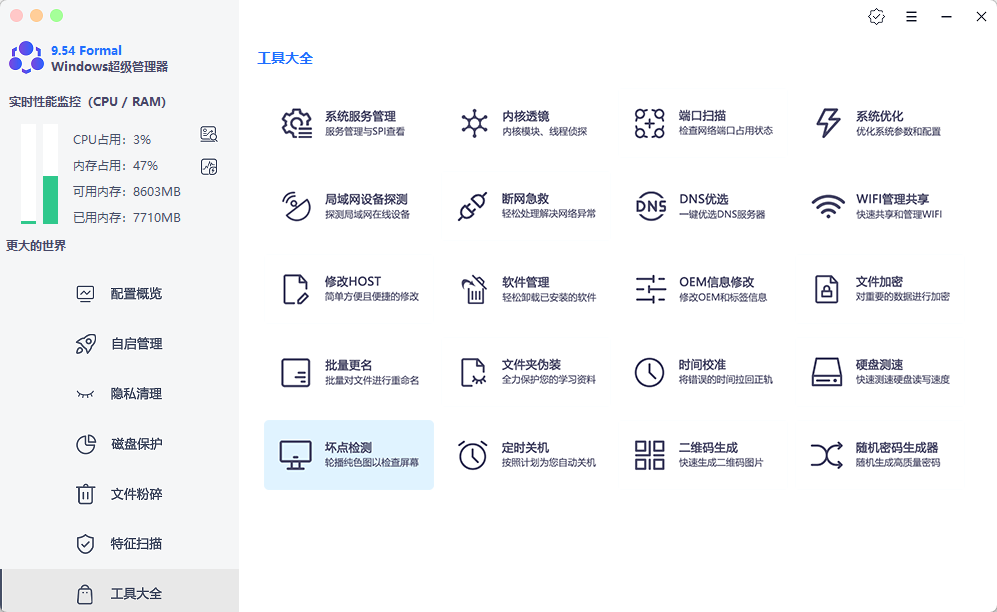
Task: Click the 坏点检测 monitor icon
Action: pyautogui.click(x=296, y=455)
